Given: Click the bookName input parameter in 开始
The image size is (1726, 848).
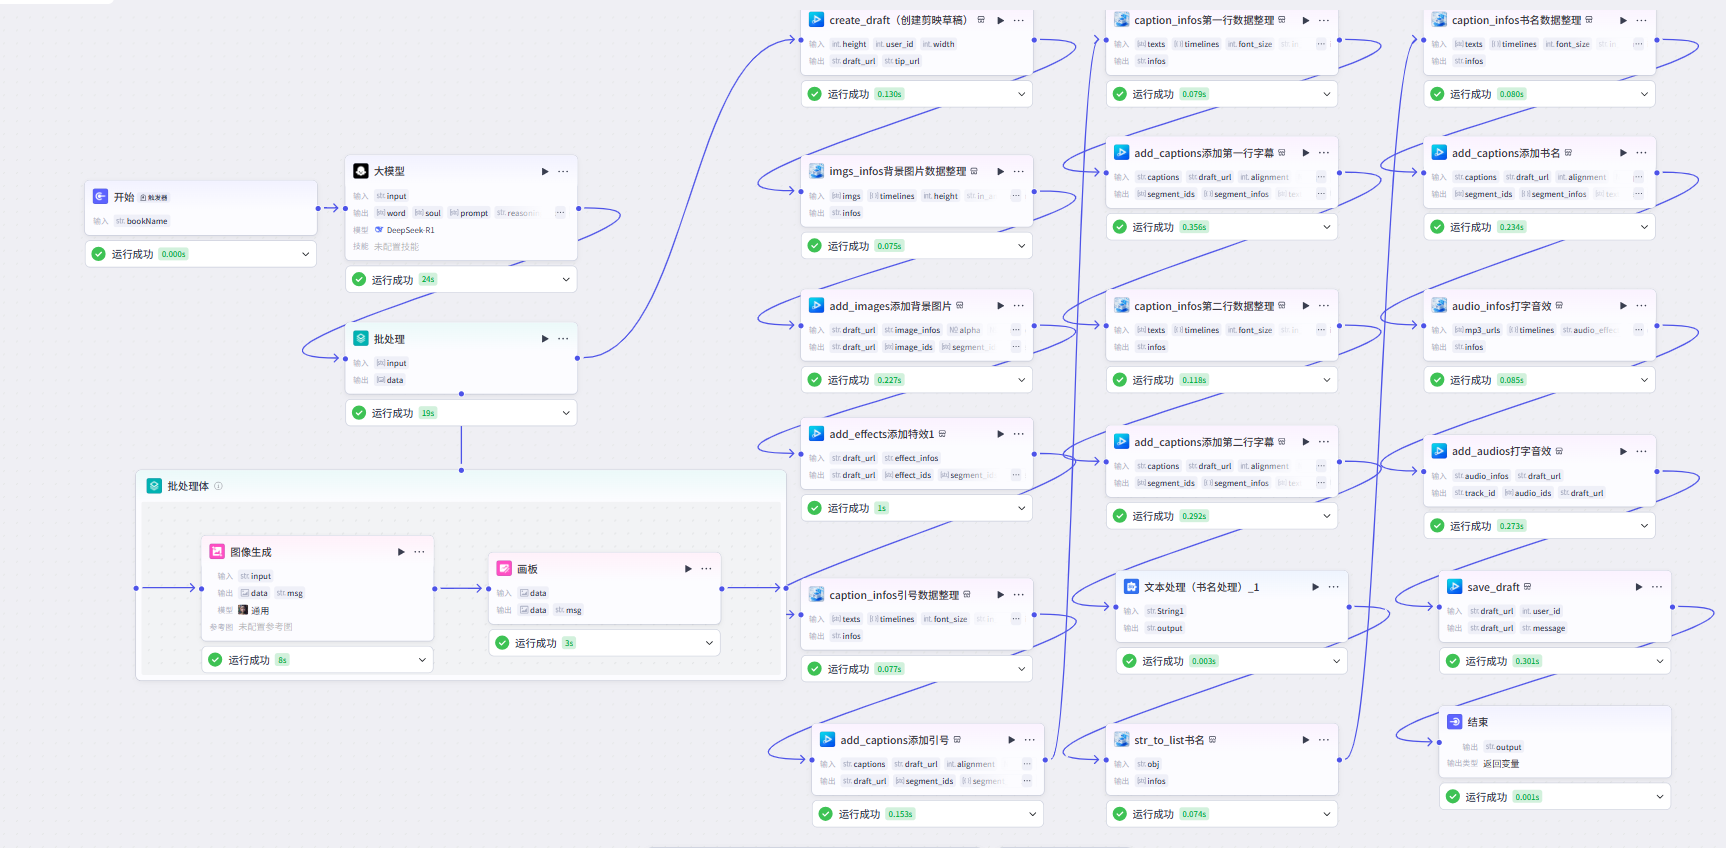Looking at the screenshot, I should coord(147,221).
